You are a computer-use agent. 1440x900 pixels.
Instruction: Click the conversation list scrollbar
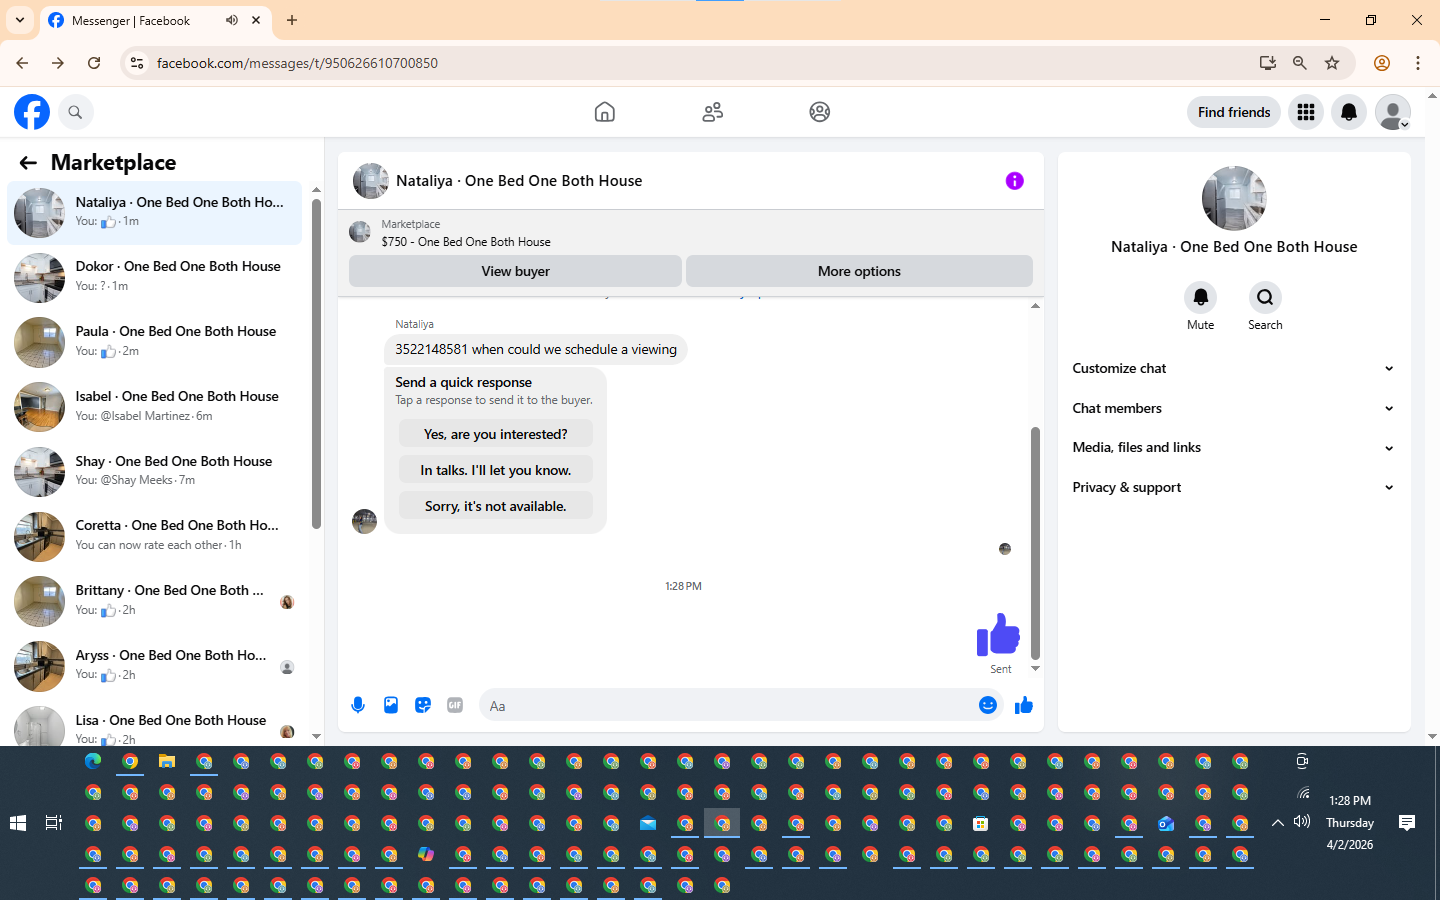[316, 363]
